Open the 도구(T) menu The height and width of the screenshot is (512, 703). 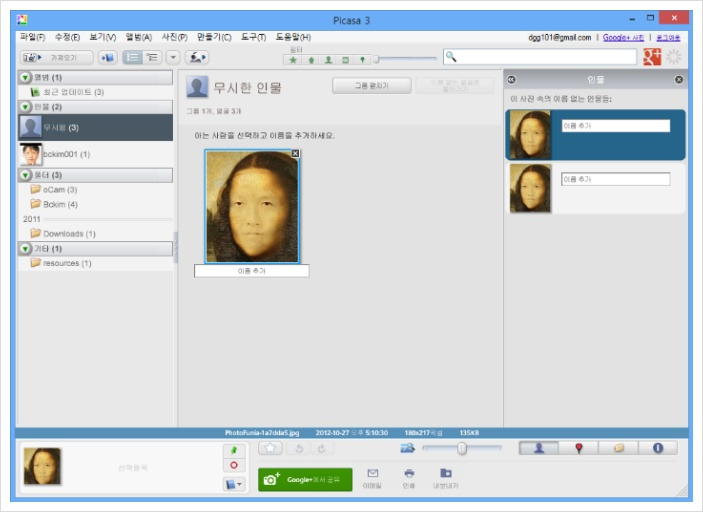point(253,37)
